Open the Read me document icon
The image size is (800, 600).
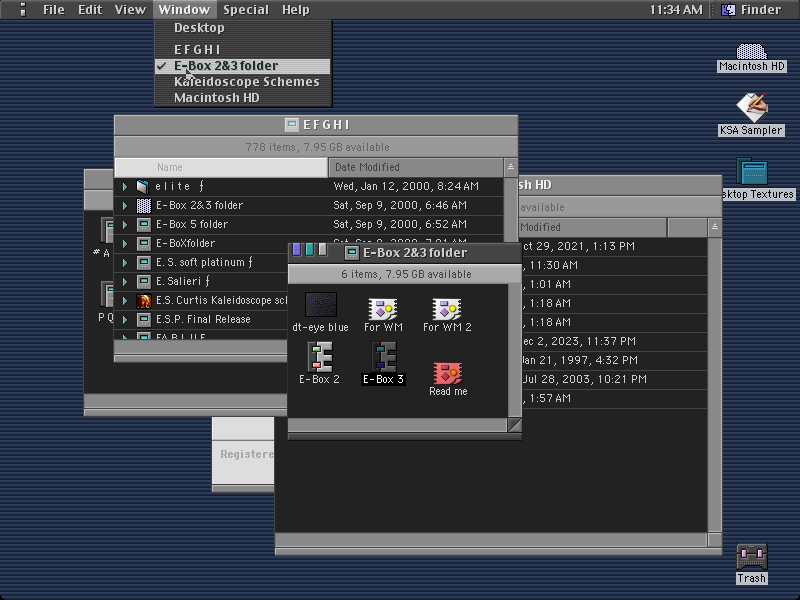[x=448, y=373]
